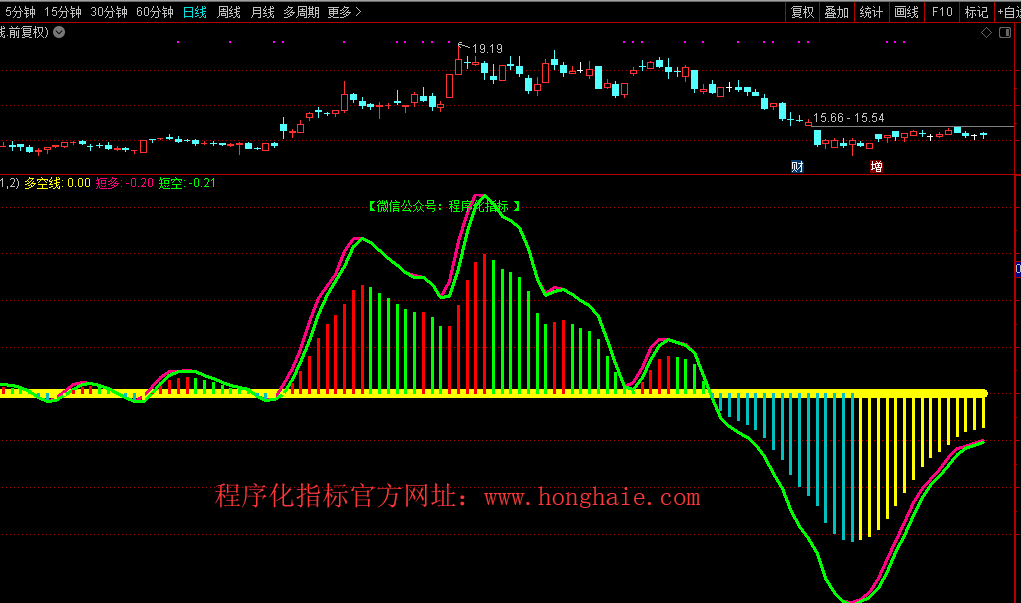
Task: Open the 叠加 overlay tool
Action: click(x=837, y=12)
